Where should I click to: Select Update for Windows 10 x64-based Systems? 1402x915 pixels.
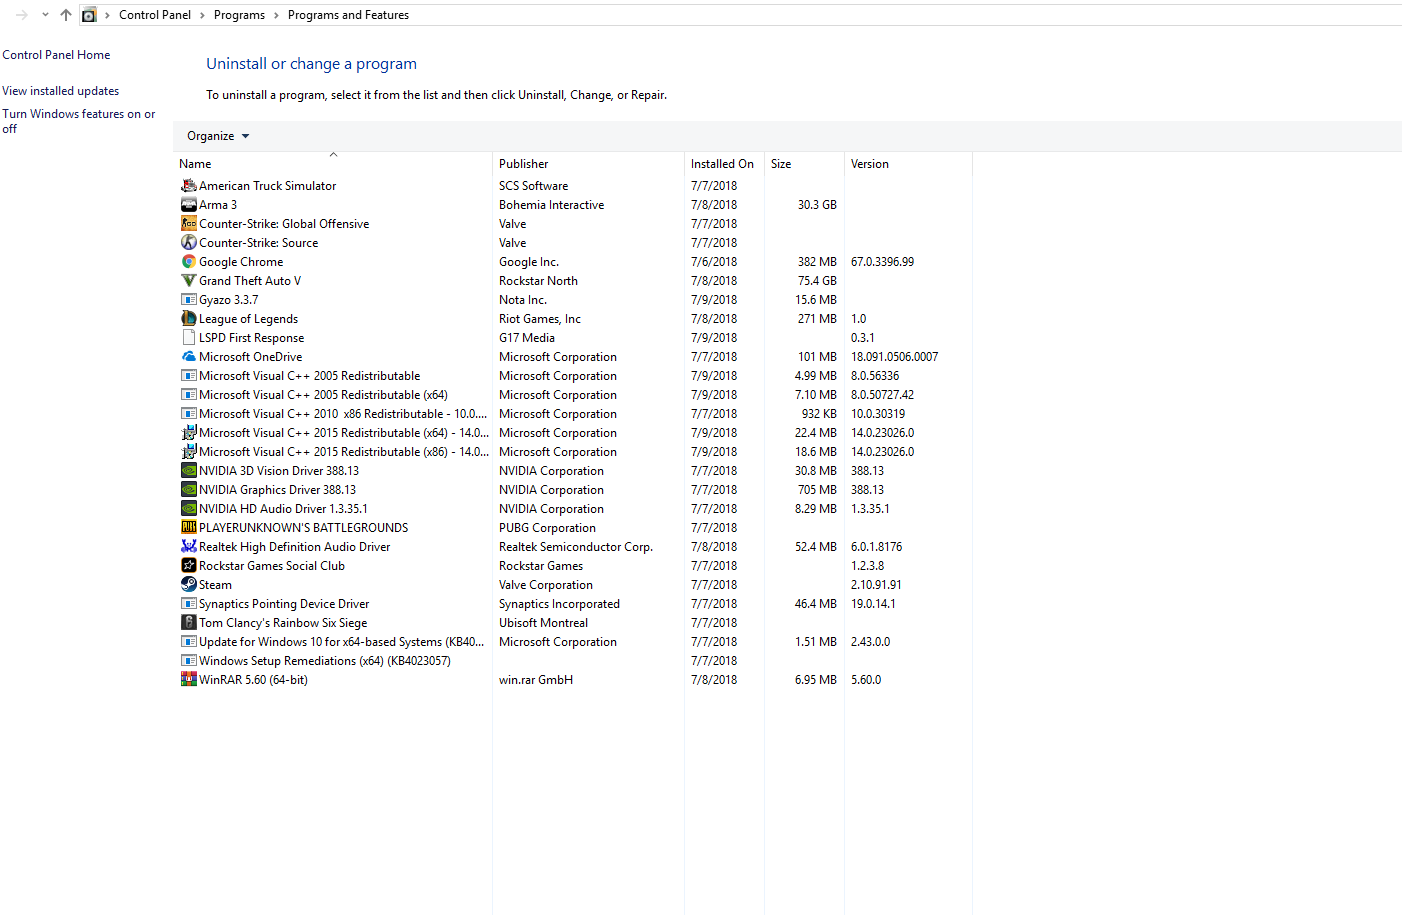coord(342,642)
